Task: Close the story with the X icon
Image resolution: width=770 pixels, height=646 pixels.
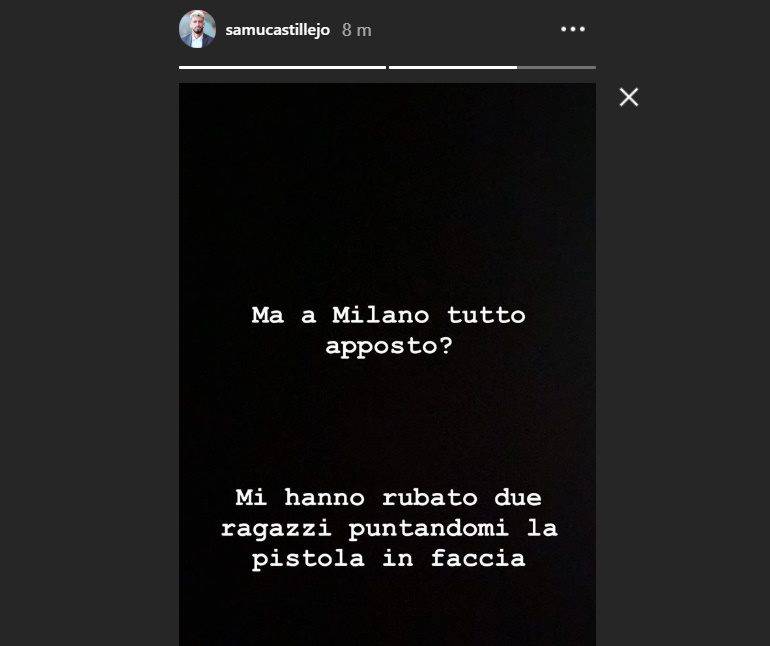Action: [629, 97]
